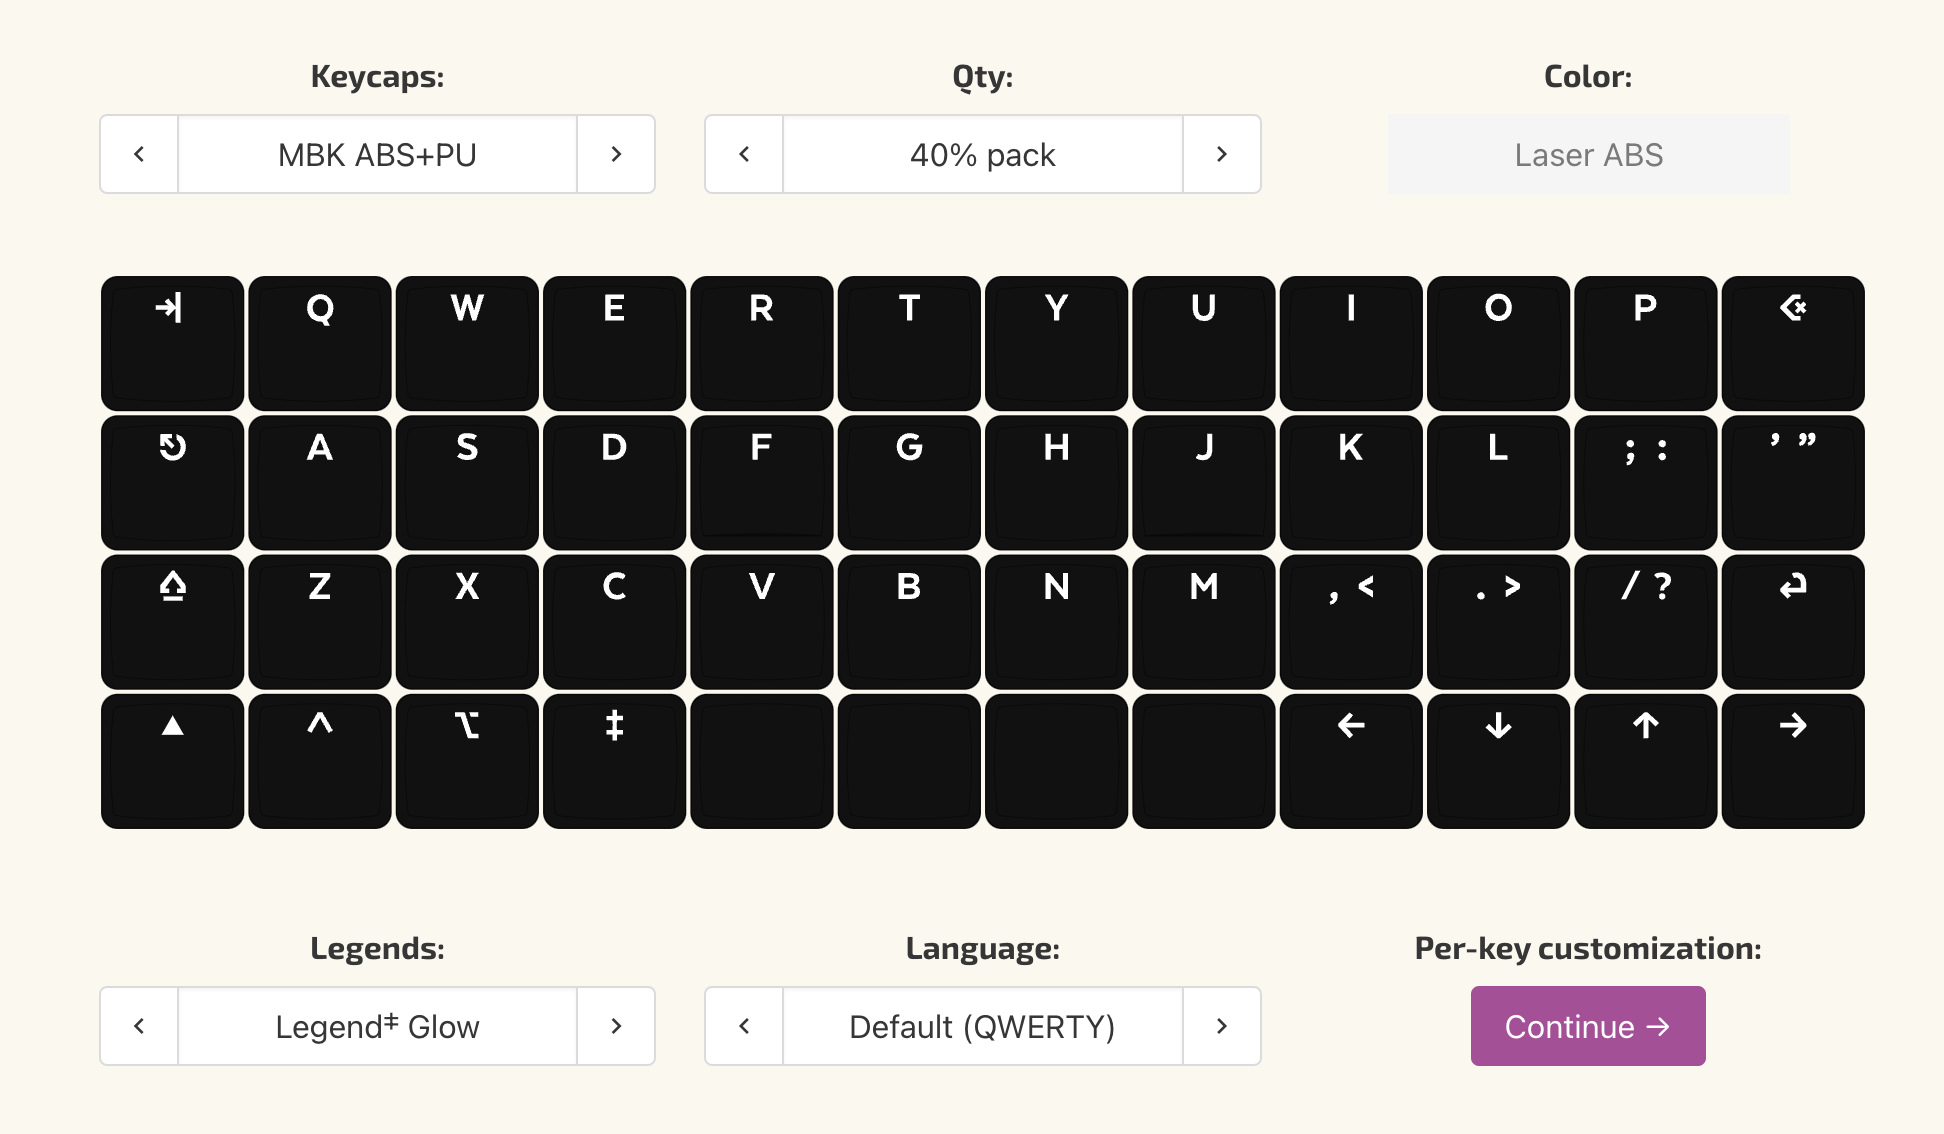Image resolution: width=1944 pixels, height=1134 pixels.
Task: Choose next Language layout
Action: point(1221,1026)
